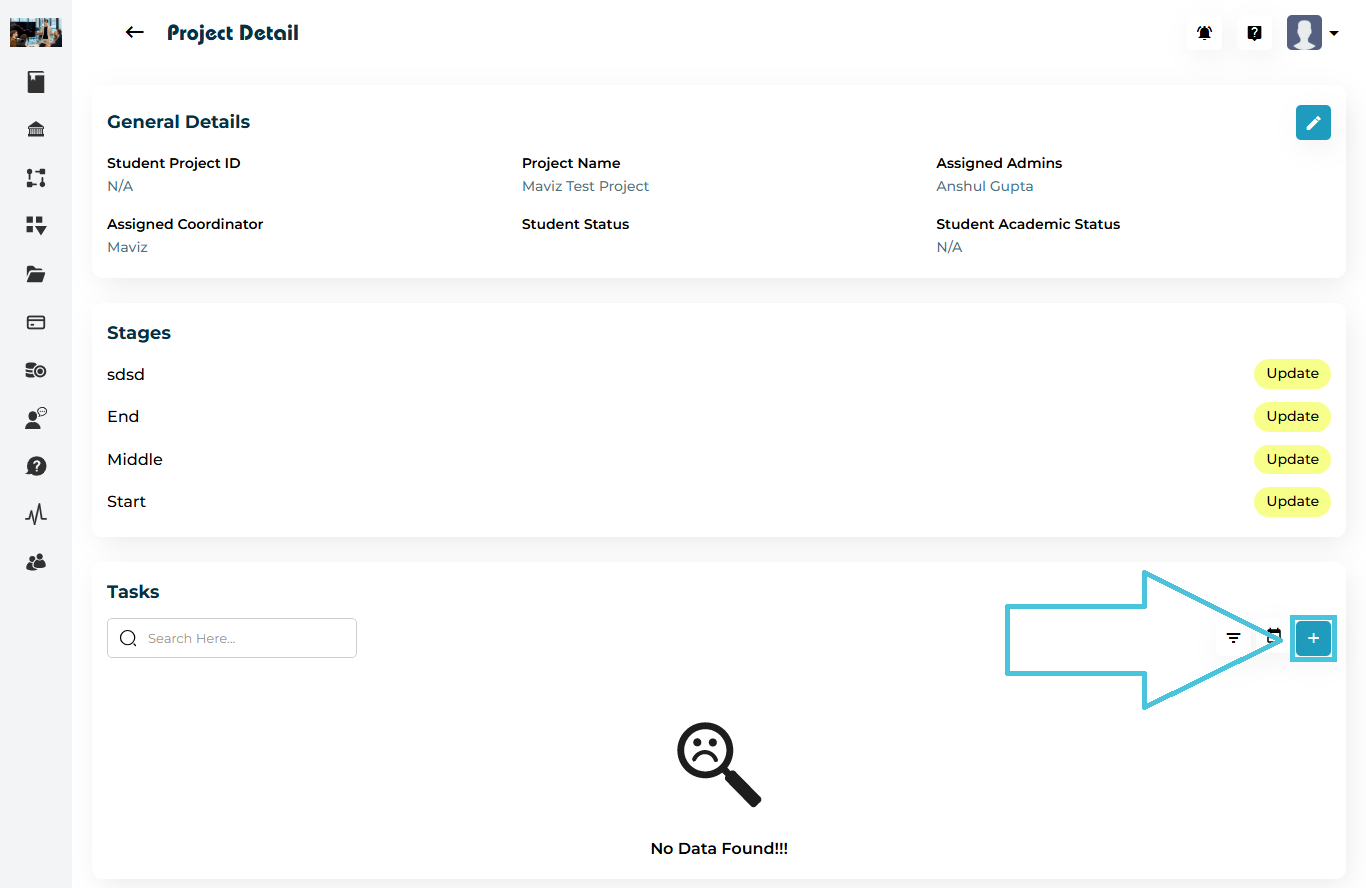
Task: Go to the institution building sidebar icon
Action: 36,130
